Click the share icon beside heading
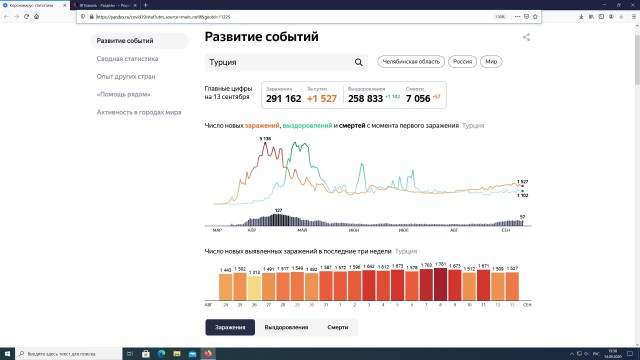 527,37
